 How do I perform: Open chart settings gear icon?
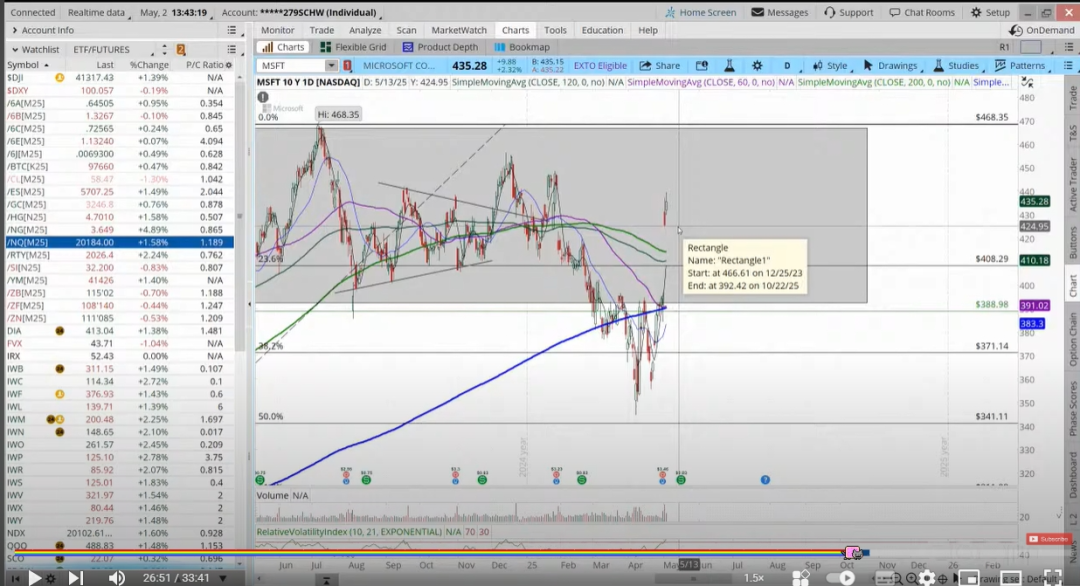click(x=757, y=65)
